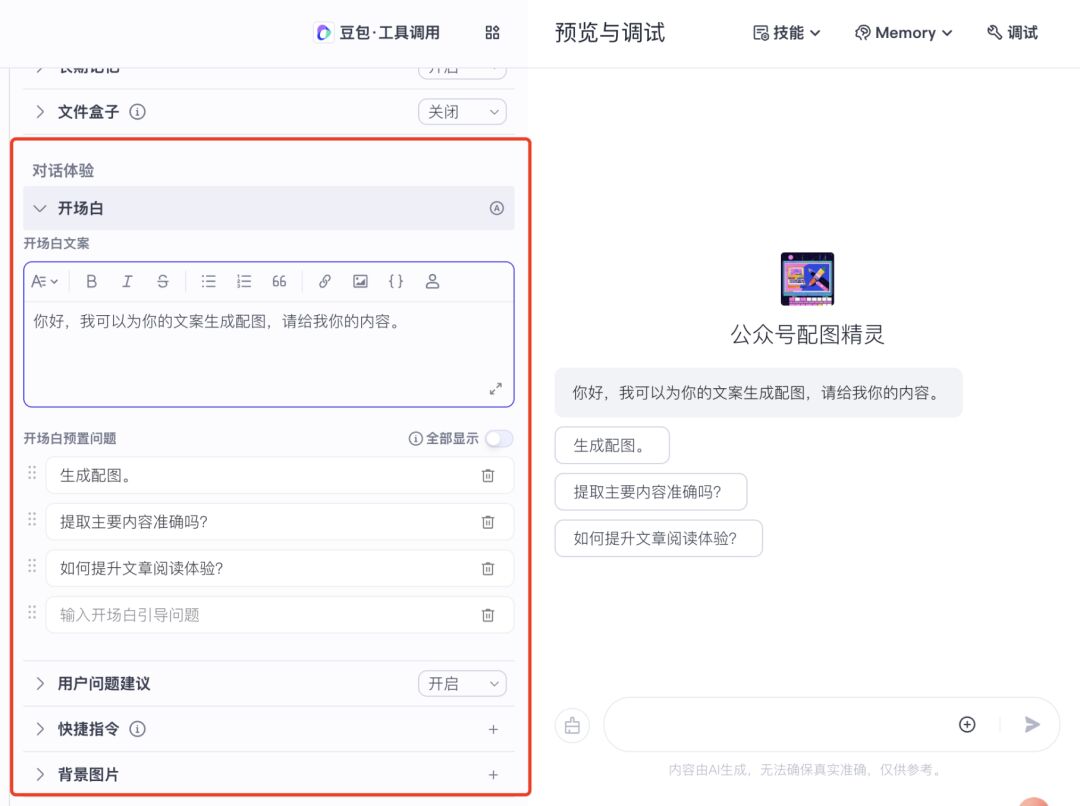
Task: Apply strikethrough formatting in editor toolbar
Action: (x=163, y=282)
